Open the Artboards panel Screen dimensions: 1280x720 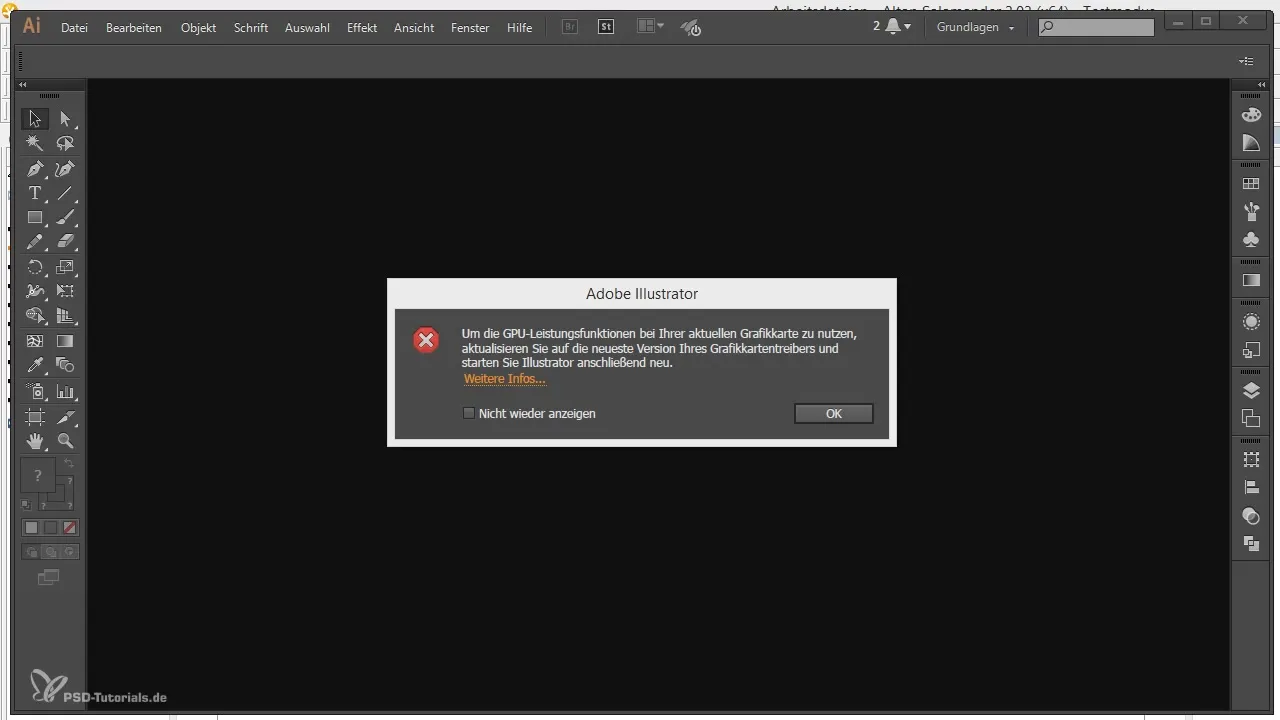1251,418
